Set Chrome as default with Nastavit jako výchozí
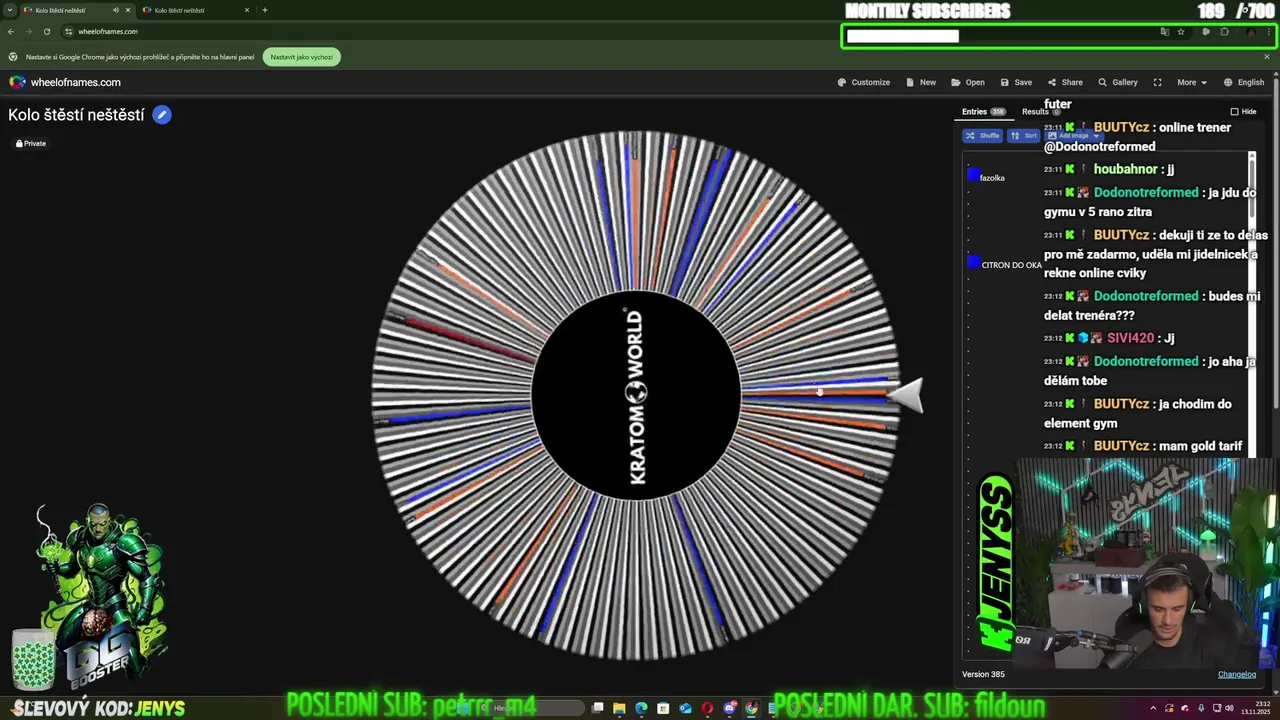The height and width of the screenshot is (720, 1280). pos(302,57)
